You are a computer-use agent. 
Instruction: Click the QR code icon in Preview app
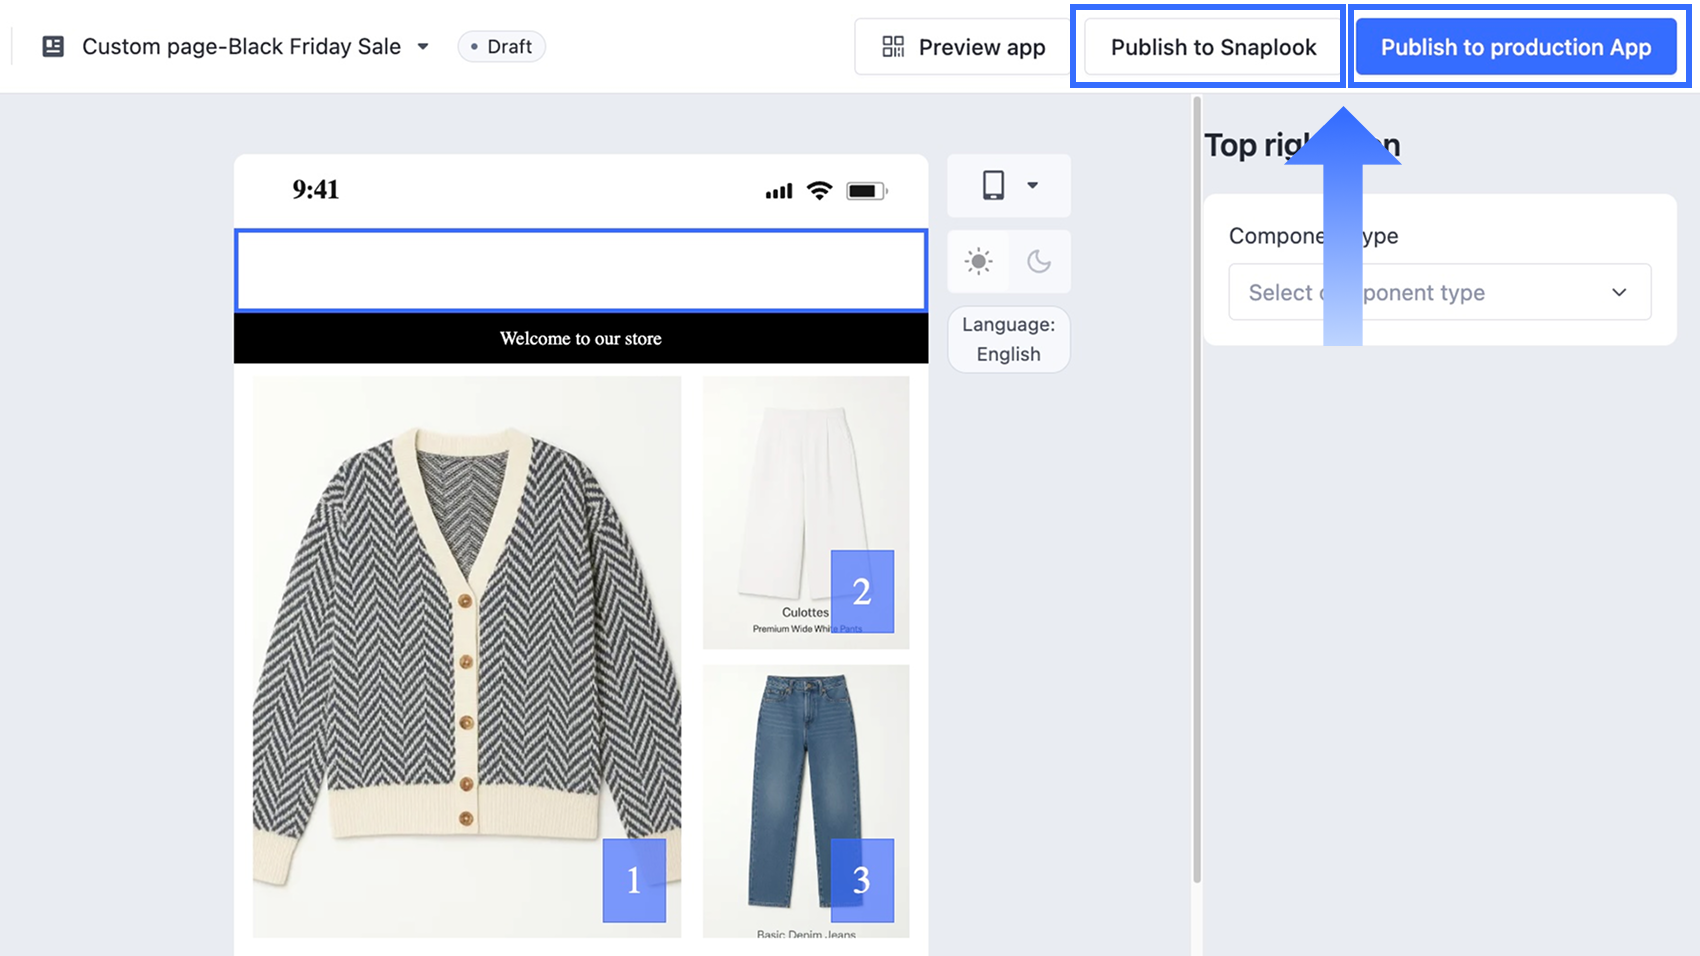click(893, 47)
